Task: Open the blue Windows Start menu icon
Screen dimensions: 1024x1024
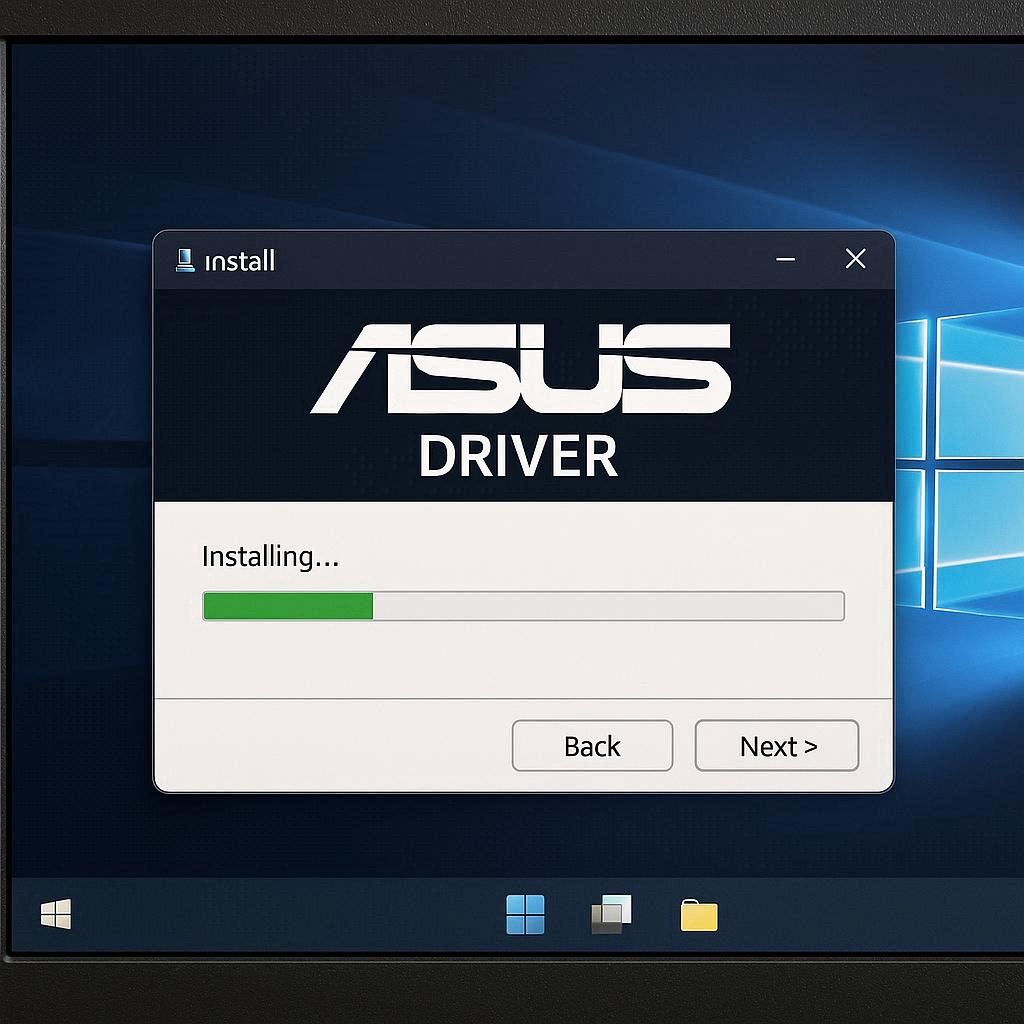Action: (525, 914)
